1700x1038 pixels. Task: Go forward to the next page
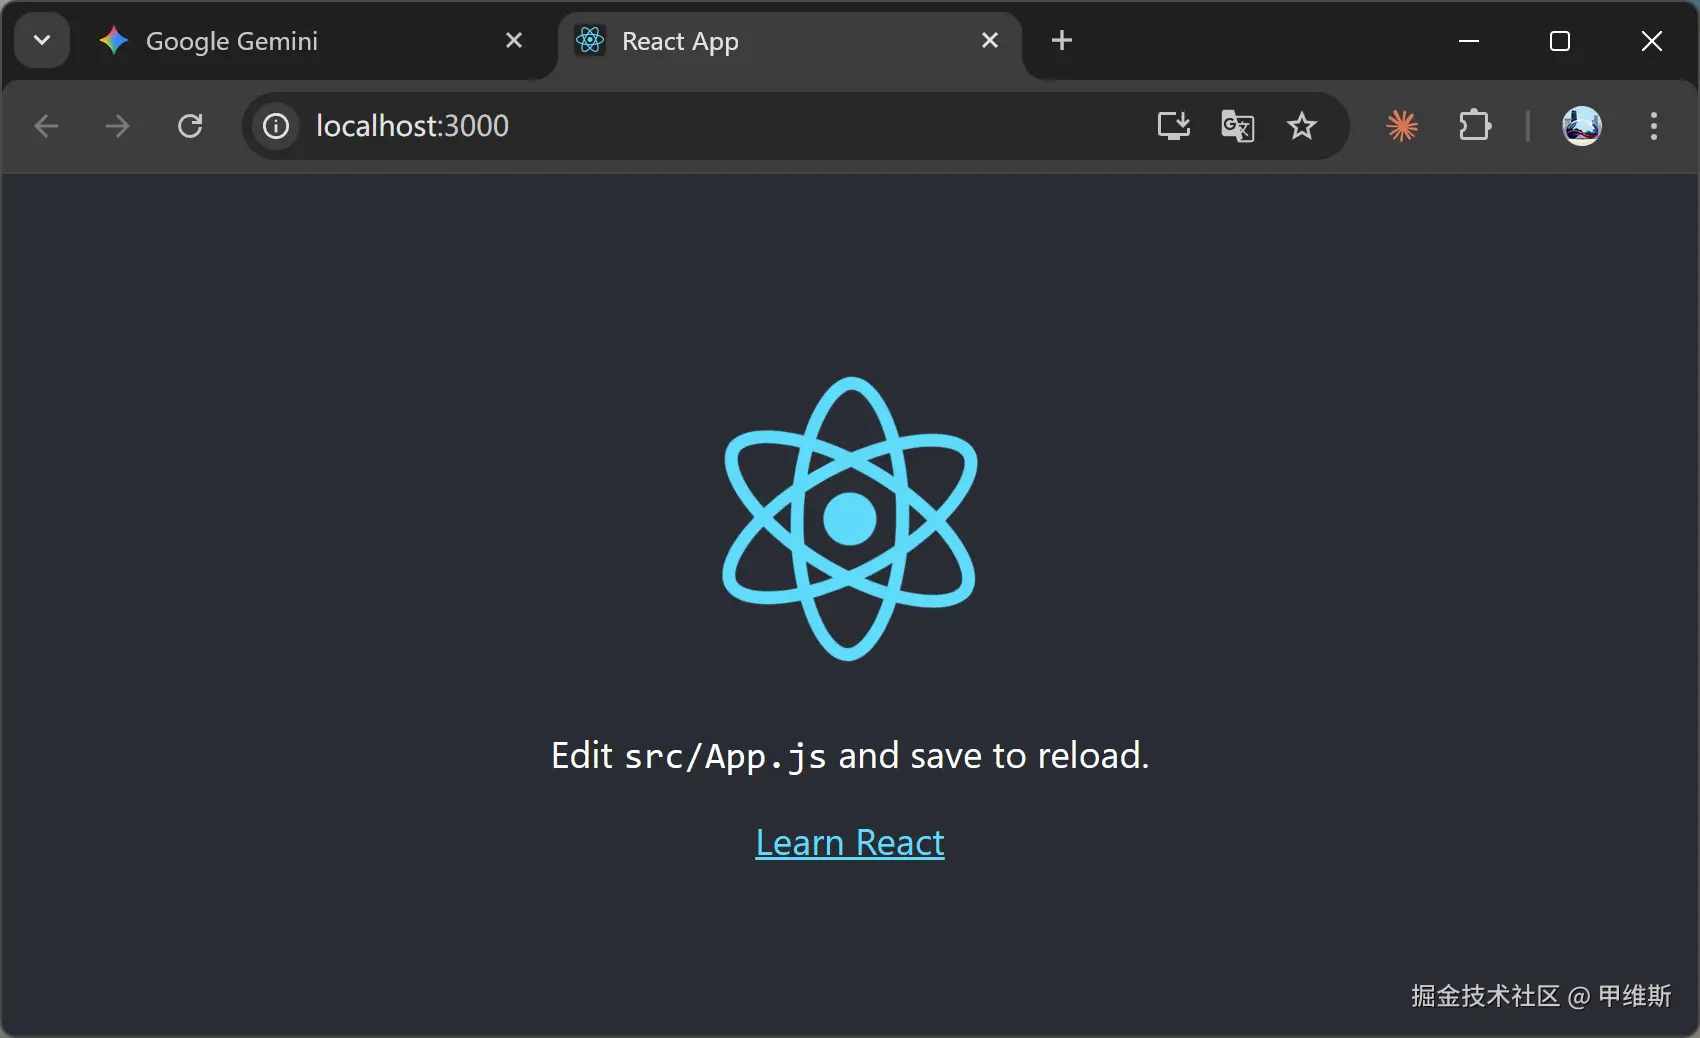[118, 126]
